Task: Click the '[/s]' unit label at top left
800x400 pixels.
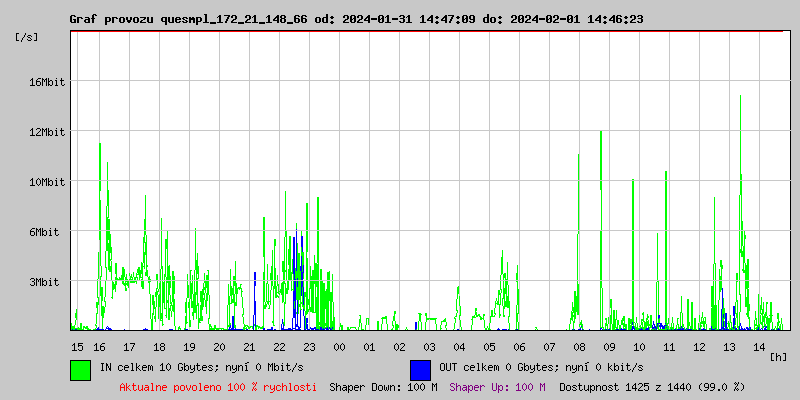Action: 28,37
